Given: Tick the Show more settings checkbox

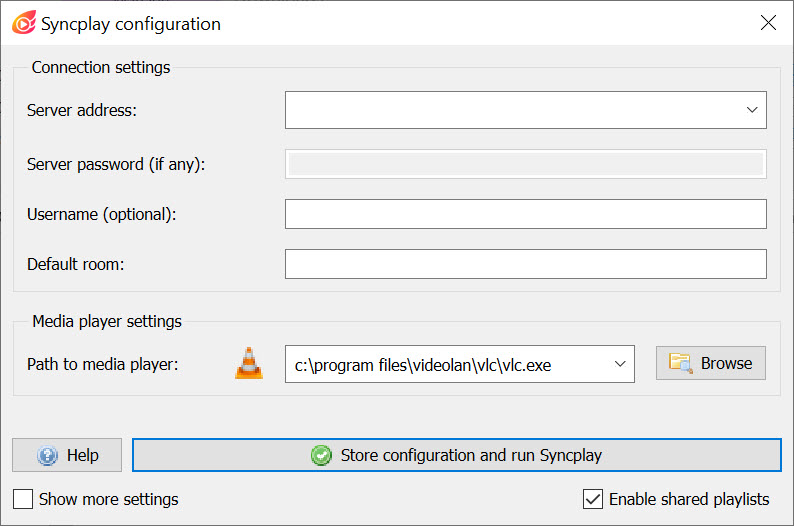Looking at the screenshot, I should pyautogui.click(x=23, y=499).
